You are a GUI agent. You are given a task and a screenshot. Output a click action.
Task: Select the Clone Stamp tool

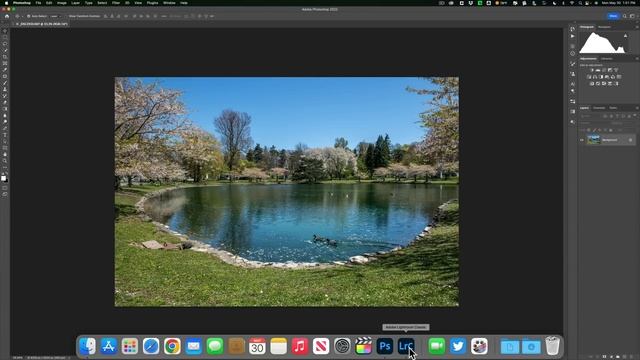coord(5,89)
